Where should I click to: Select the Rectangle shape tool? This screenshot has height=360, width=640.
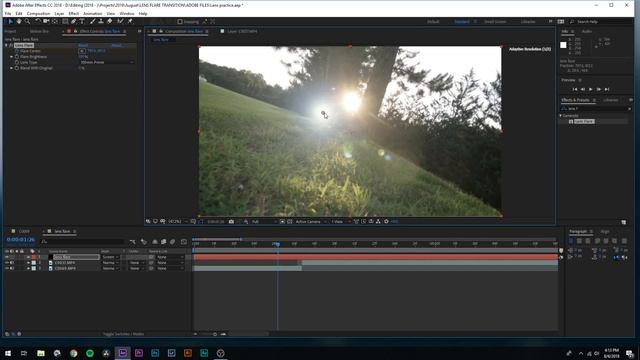point(65,21)
